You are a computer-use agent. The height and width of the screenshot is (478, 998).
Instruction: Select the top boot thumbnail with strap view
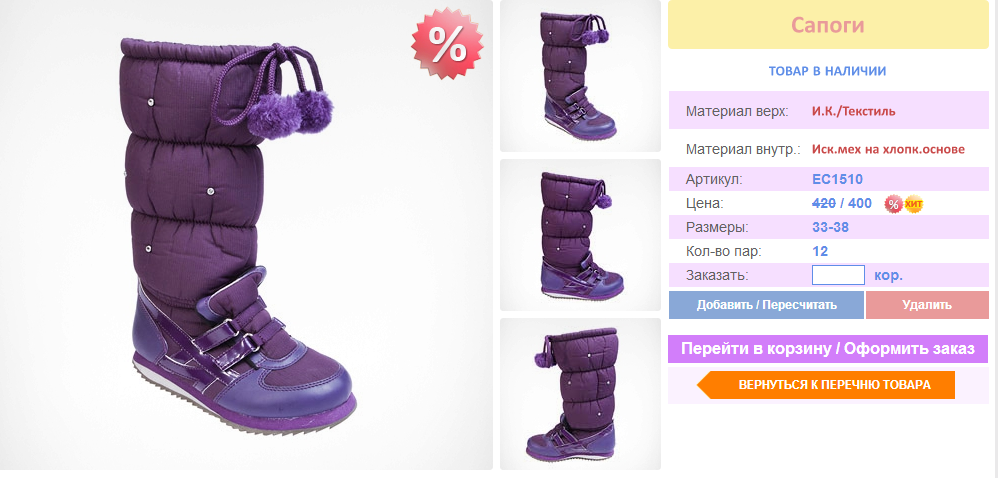pyautogui.click(x=580, y=76)
